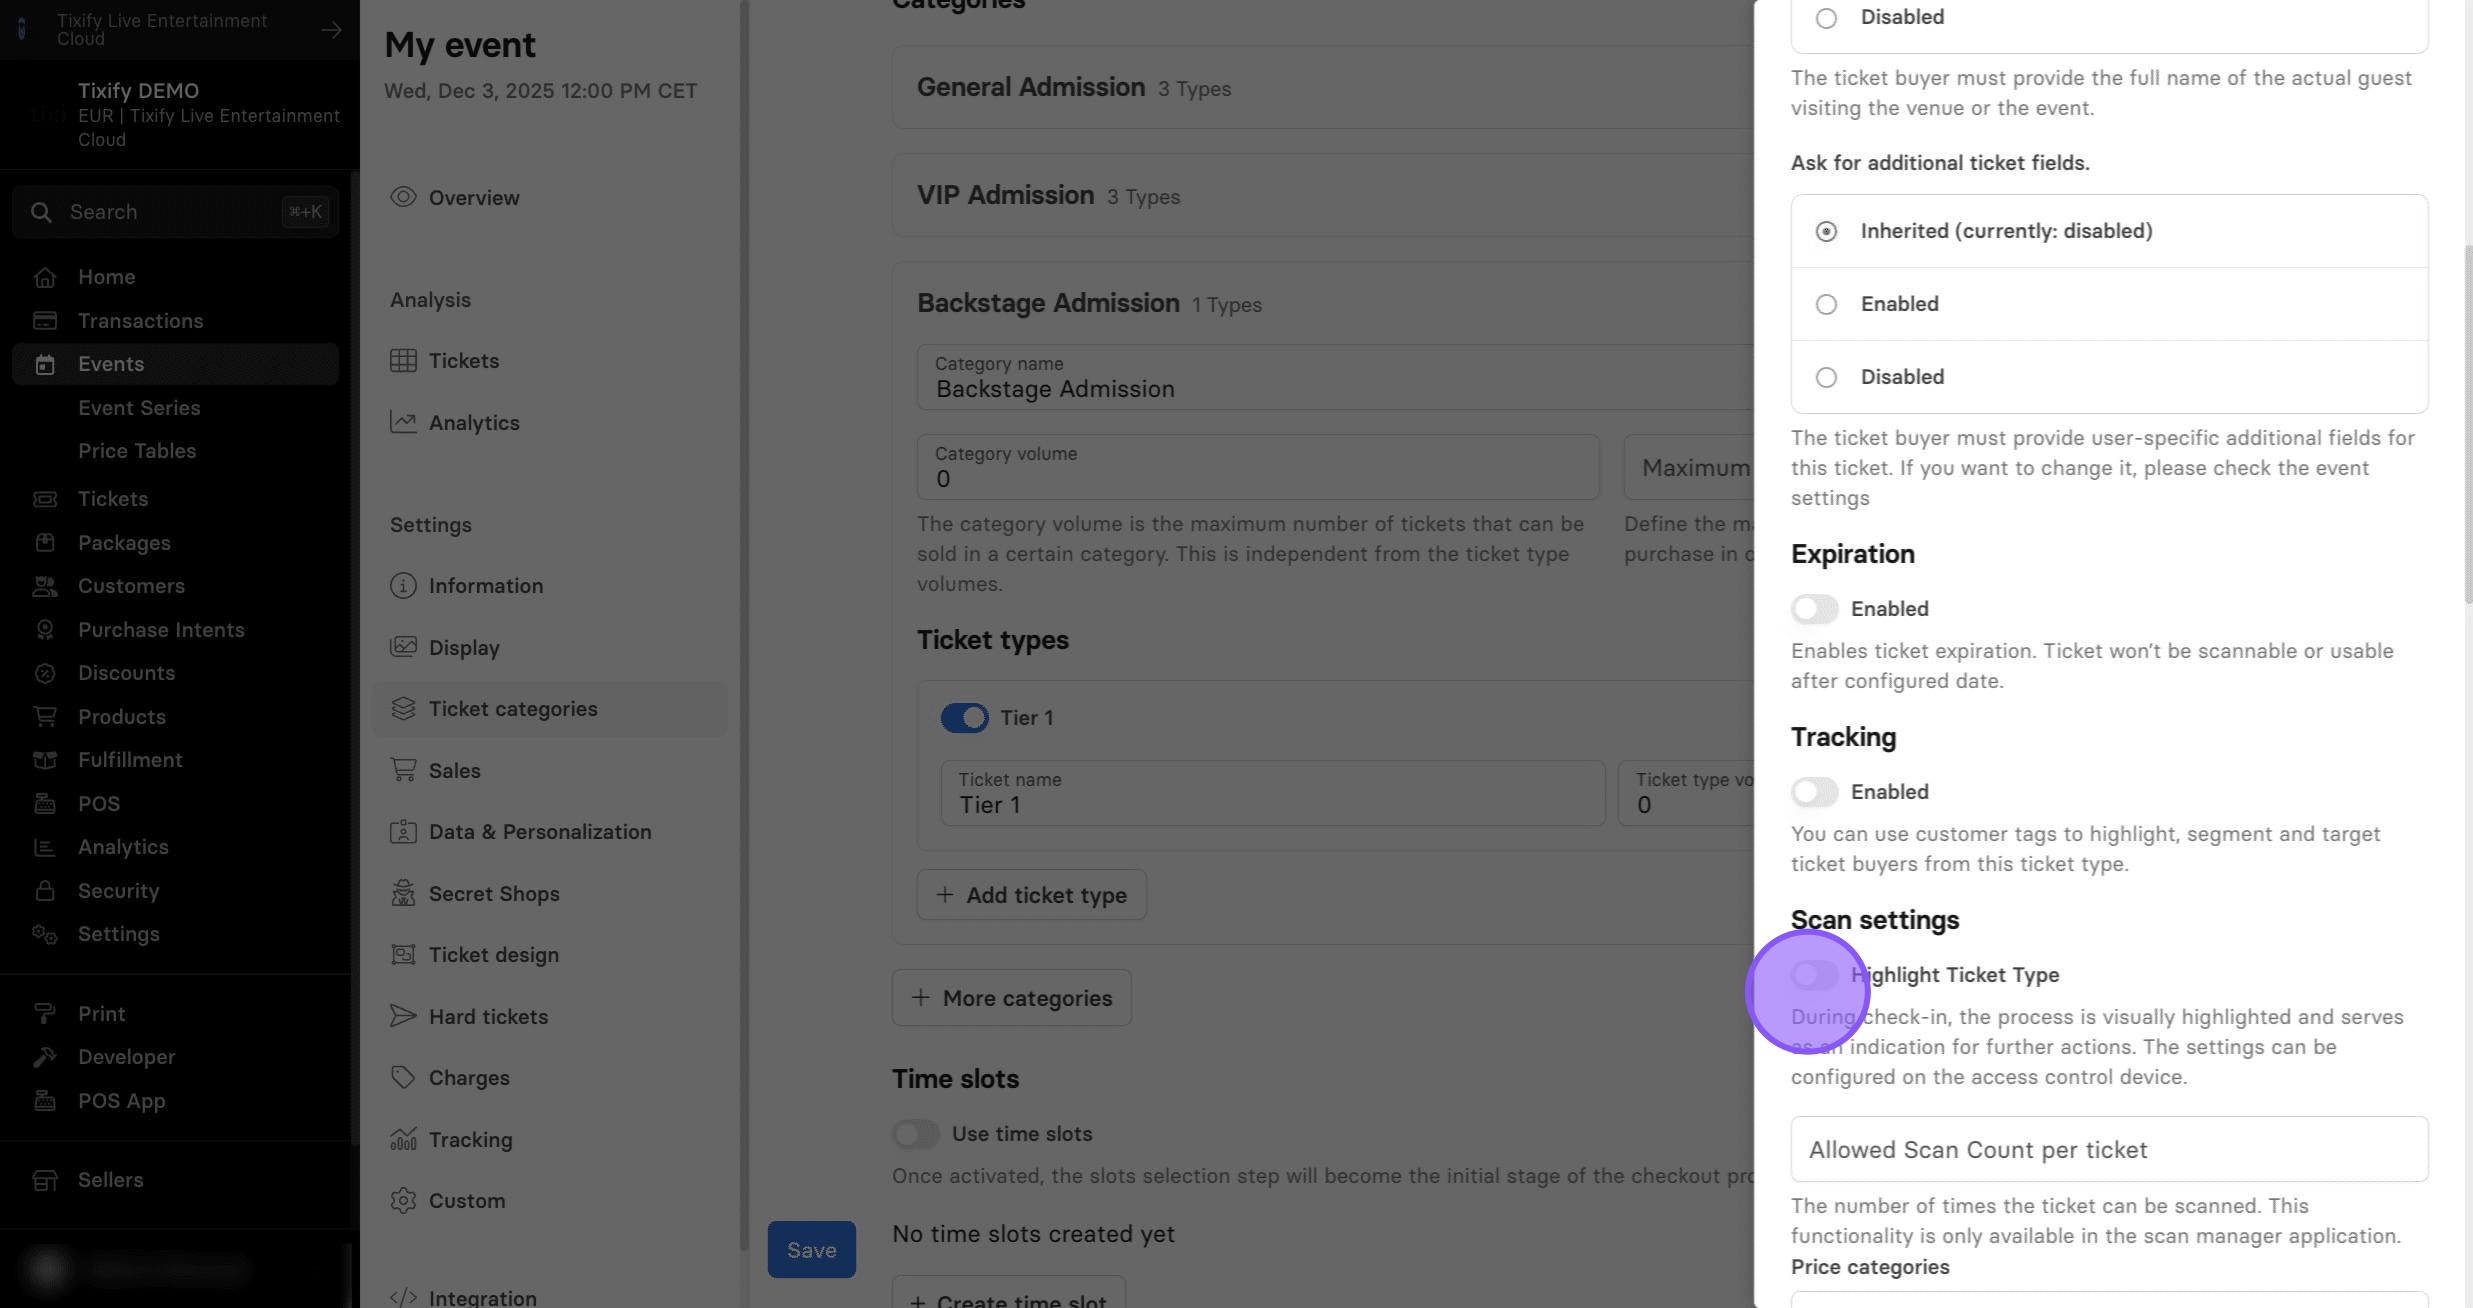Select Enabled radio for additional ticket fields
The image size is (2473, 1308).
[1826, 304]
